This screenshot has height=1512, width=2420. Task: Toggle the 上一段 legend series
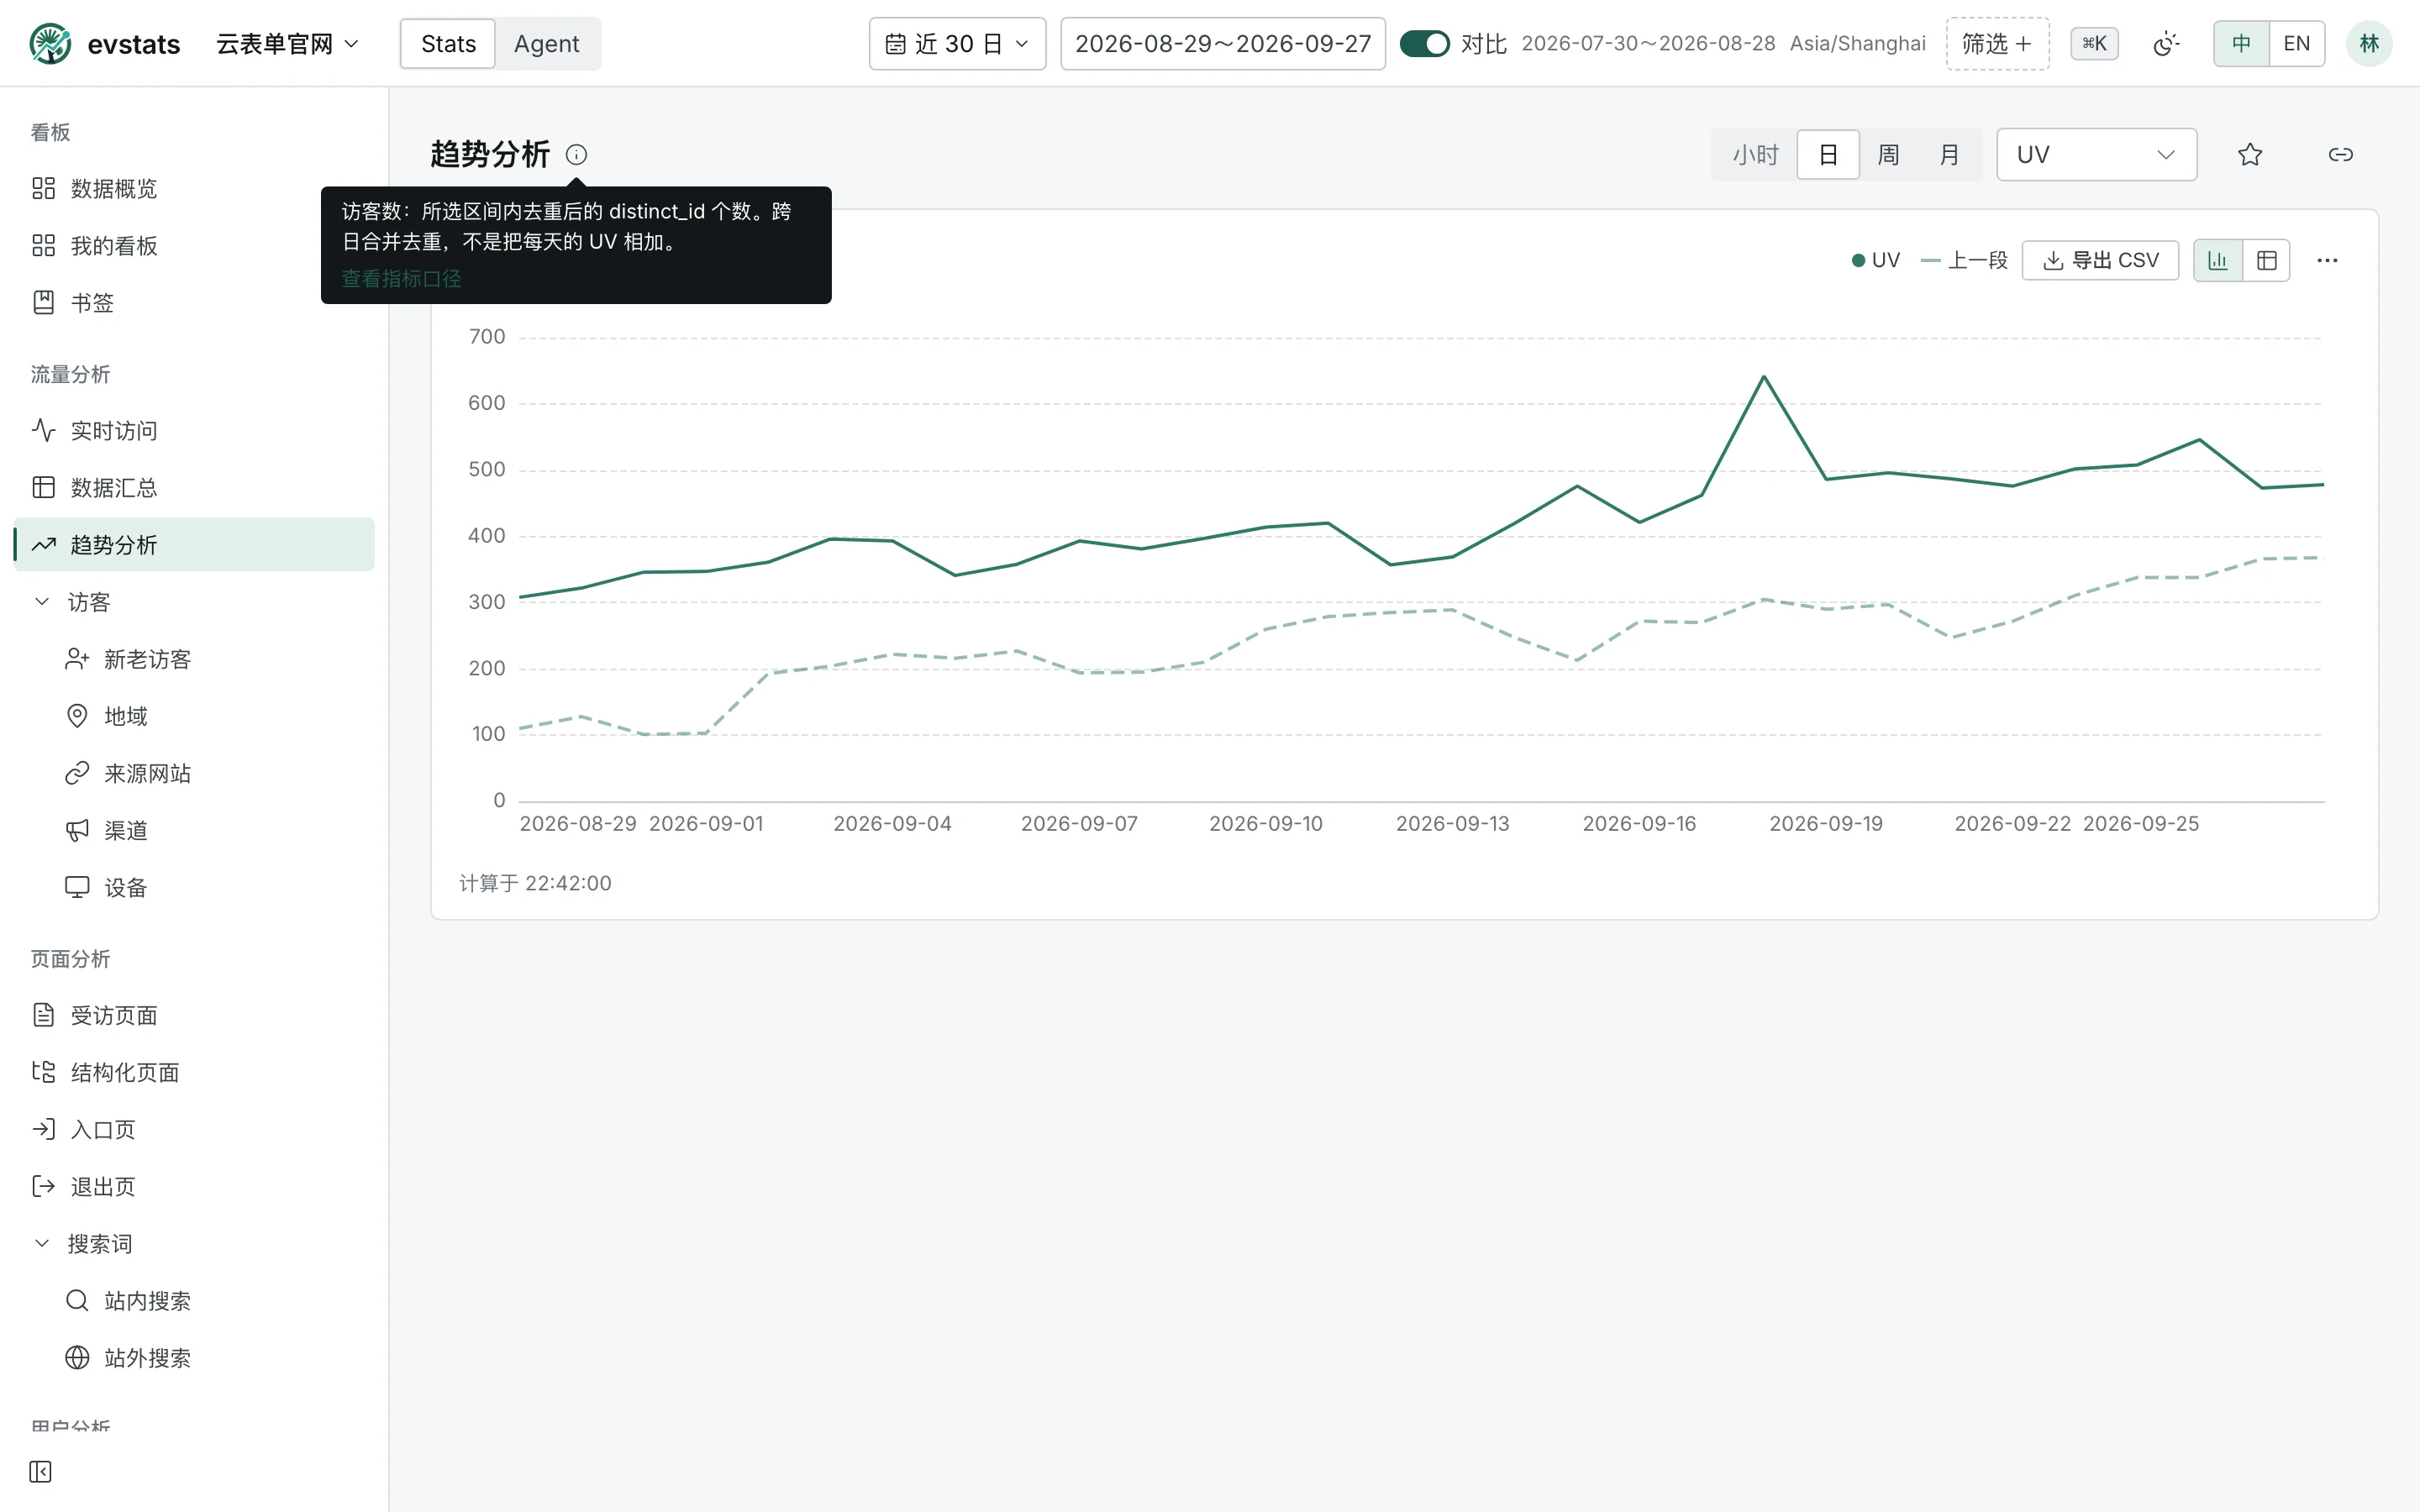[1964, 260]
